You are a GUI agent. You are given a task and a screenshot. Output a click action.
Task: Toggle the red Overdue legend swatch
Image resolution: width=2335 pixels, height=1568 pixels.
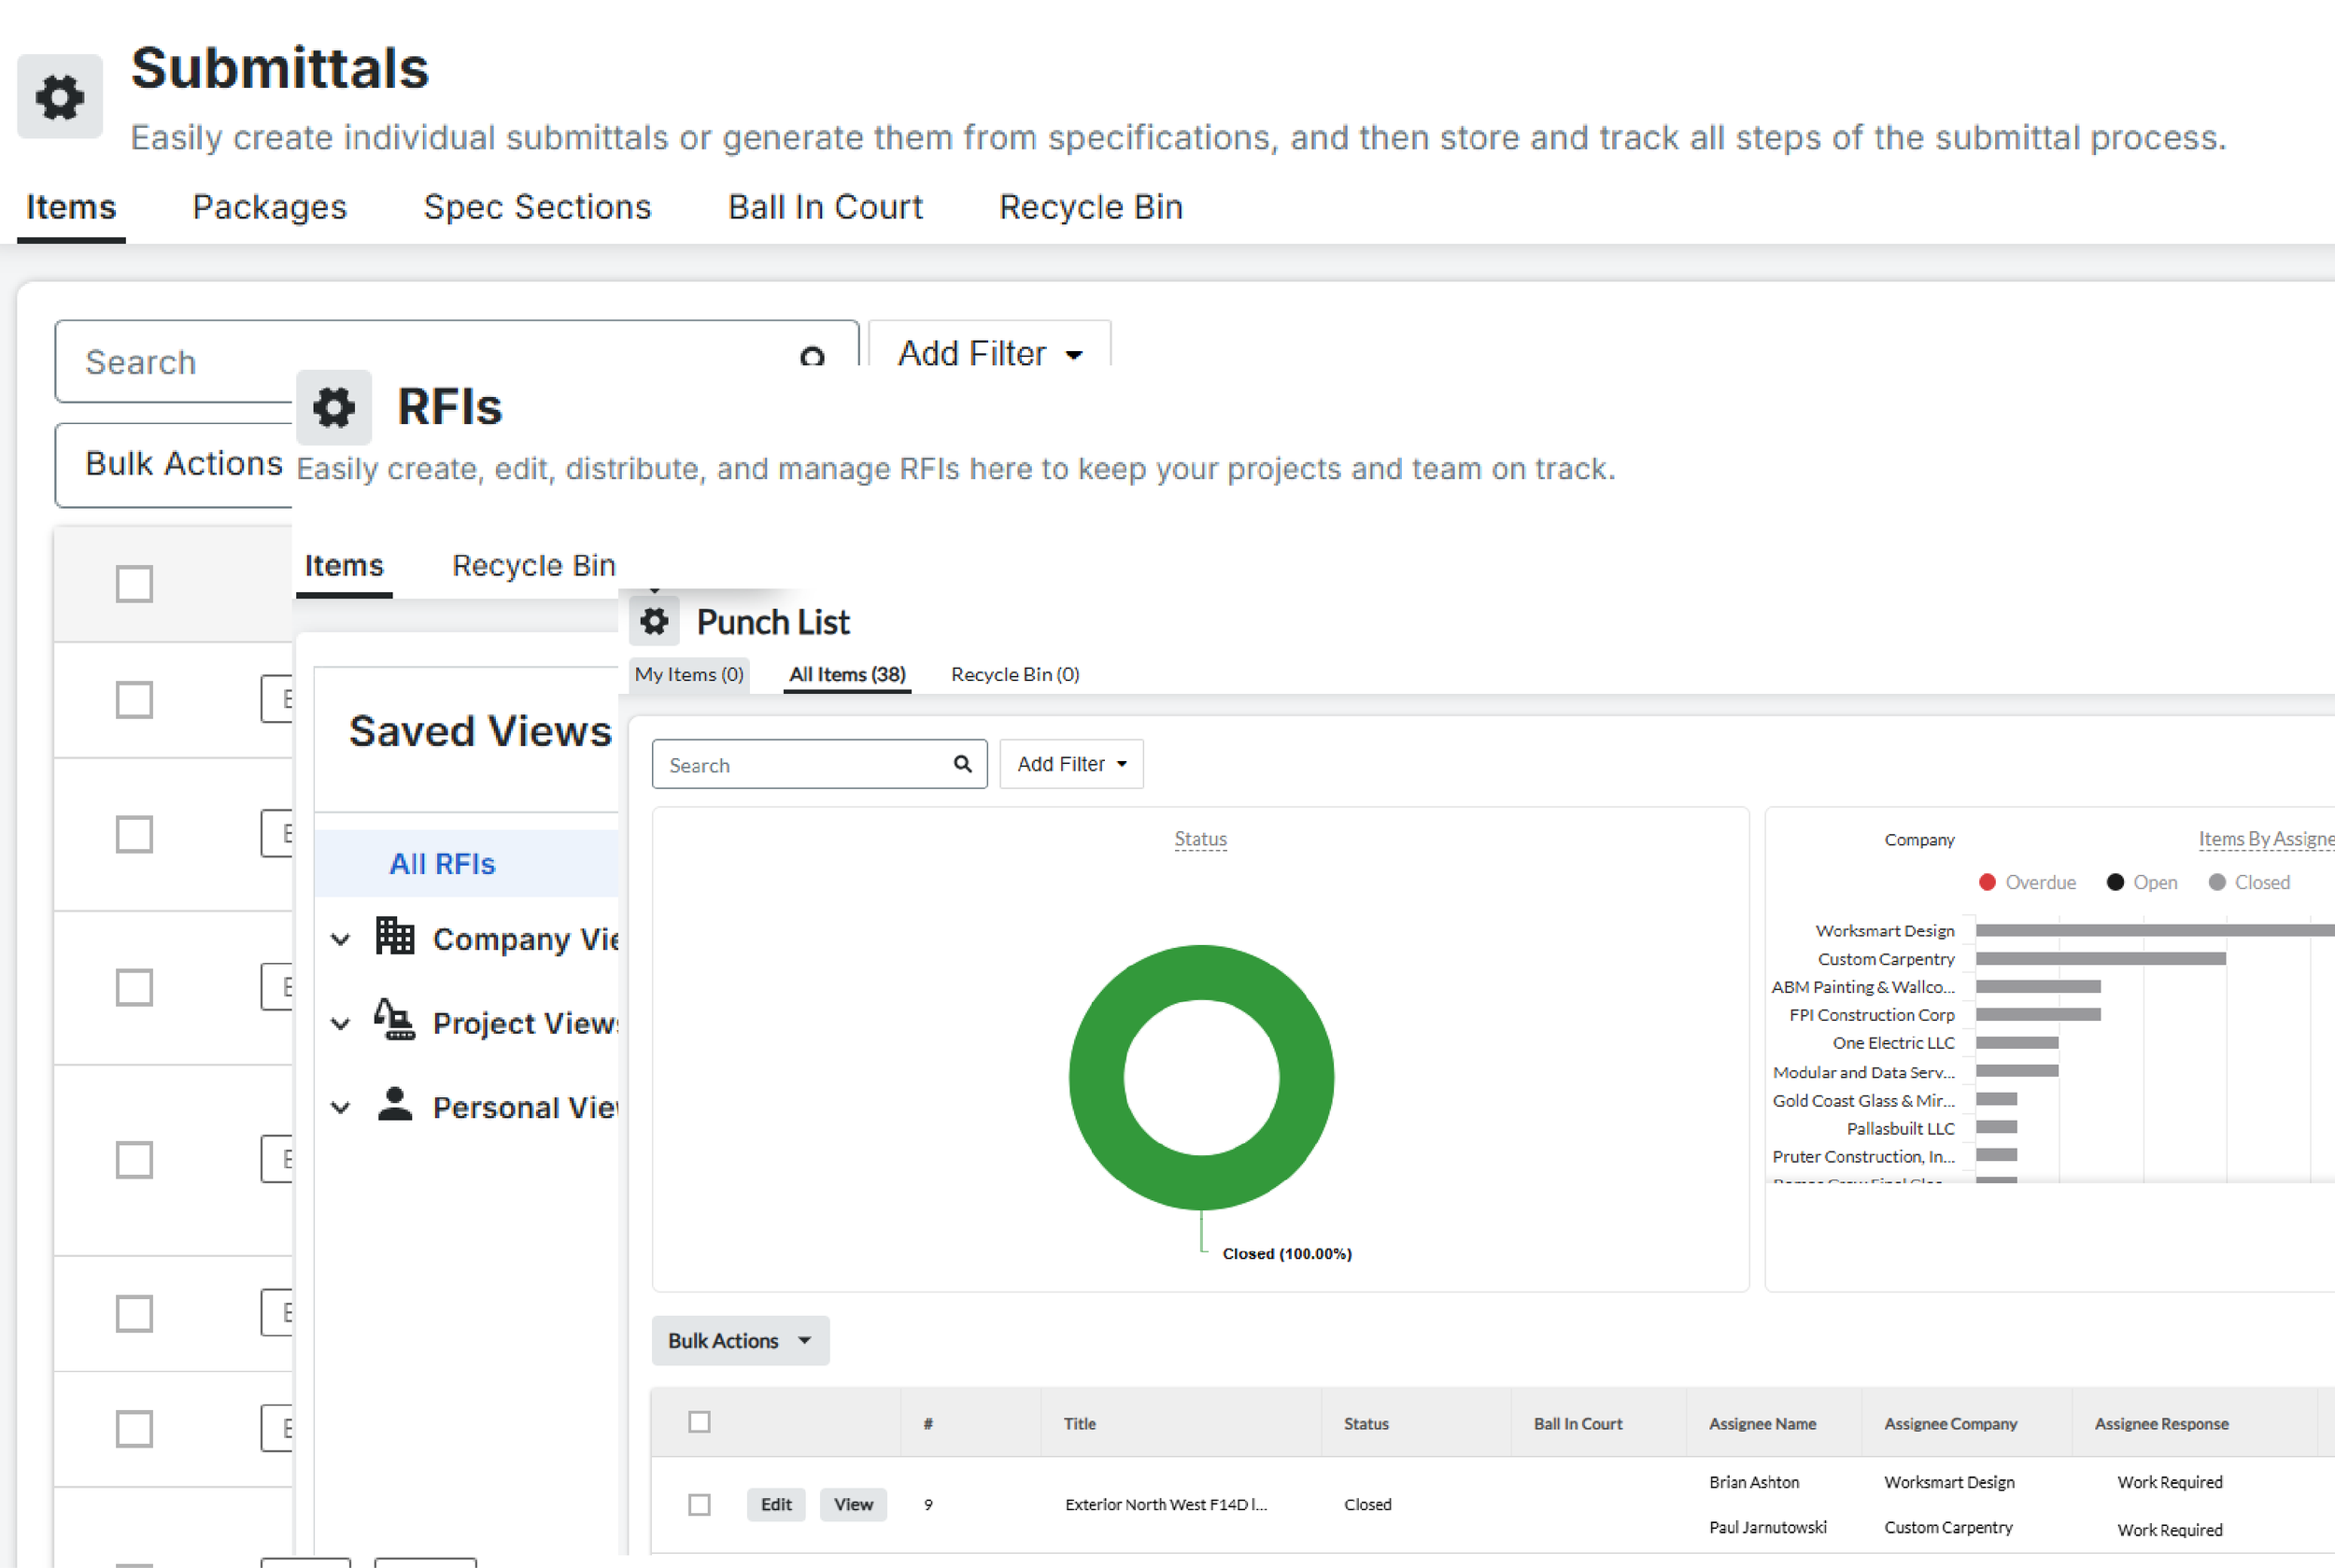point(1987,882)
